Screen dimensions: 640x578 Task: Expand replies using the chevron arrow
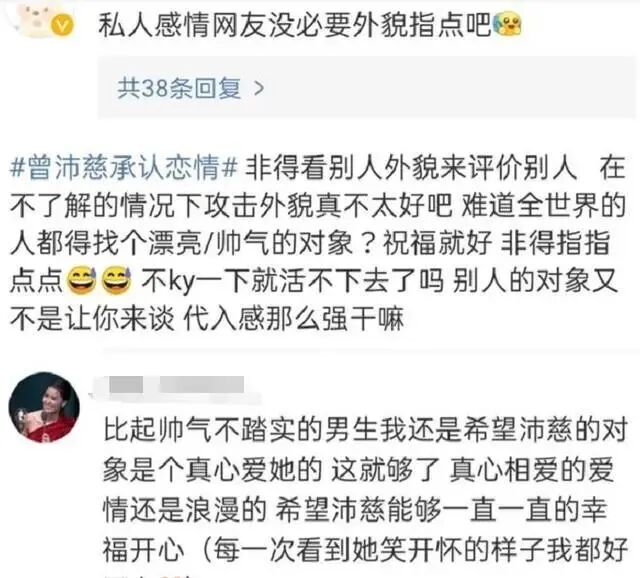(259, 88)
